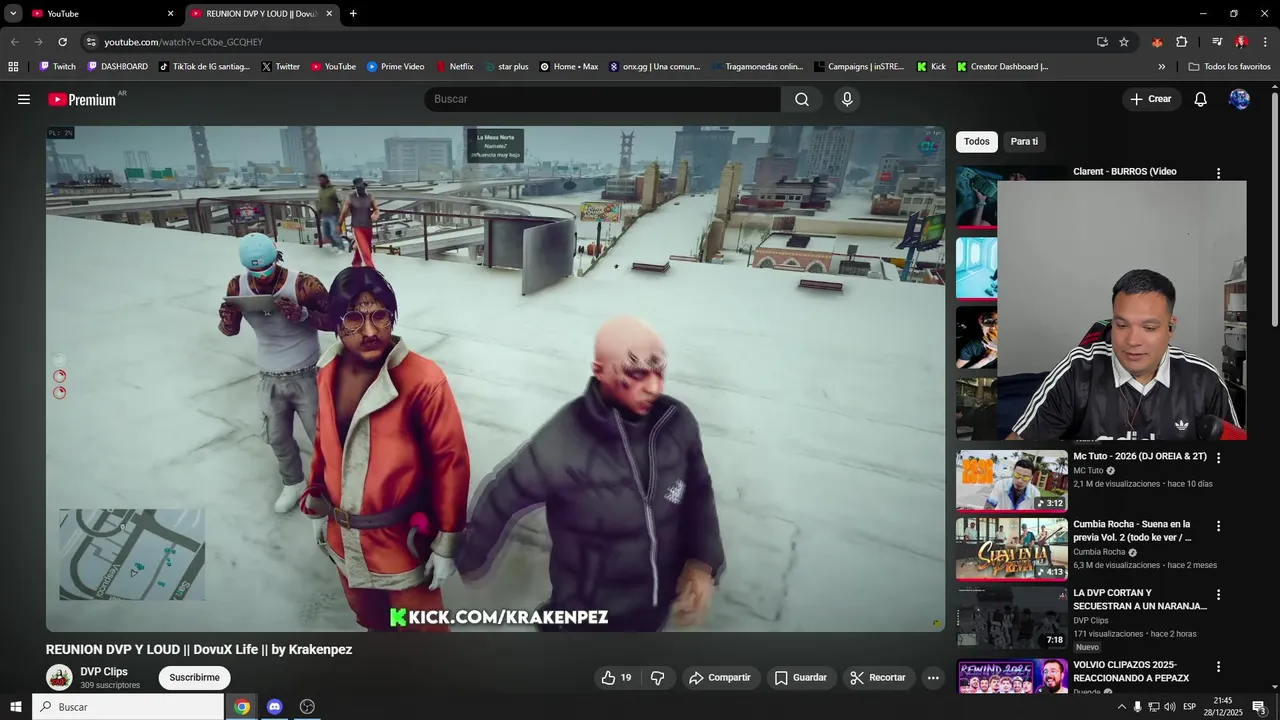Click the youtube.com address bar URL
1280x720 pixels.
[183, 42]
